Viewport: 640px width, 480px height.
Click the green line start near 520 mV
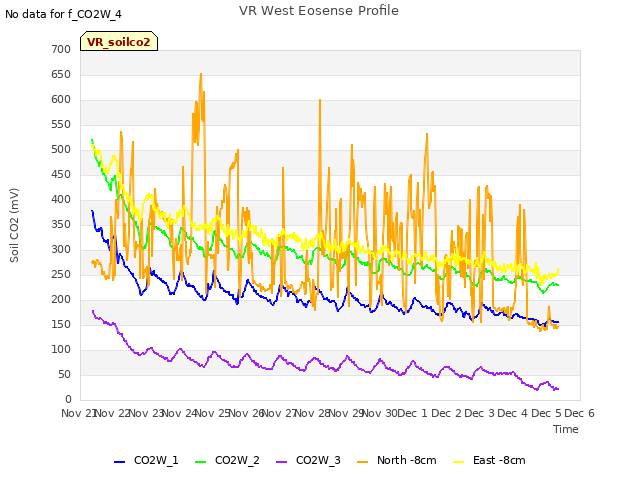pos(92,140)
